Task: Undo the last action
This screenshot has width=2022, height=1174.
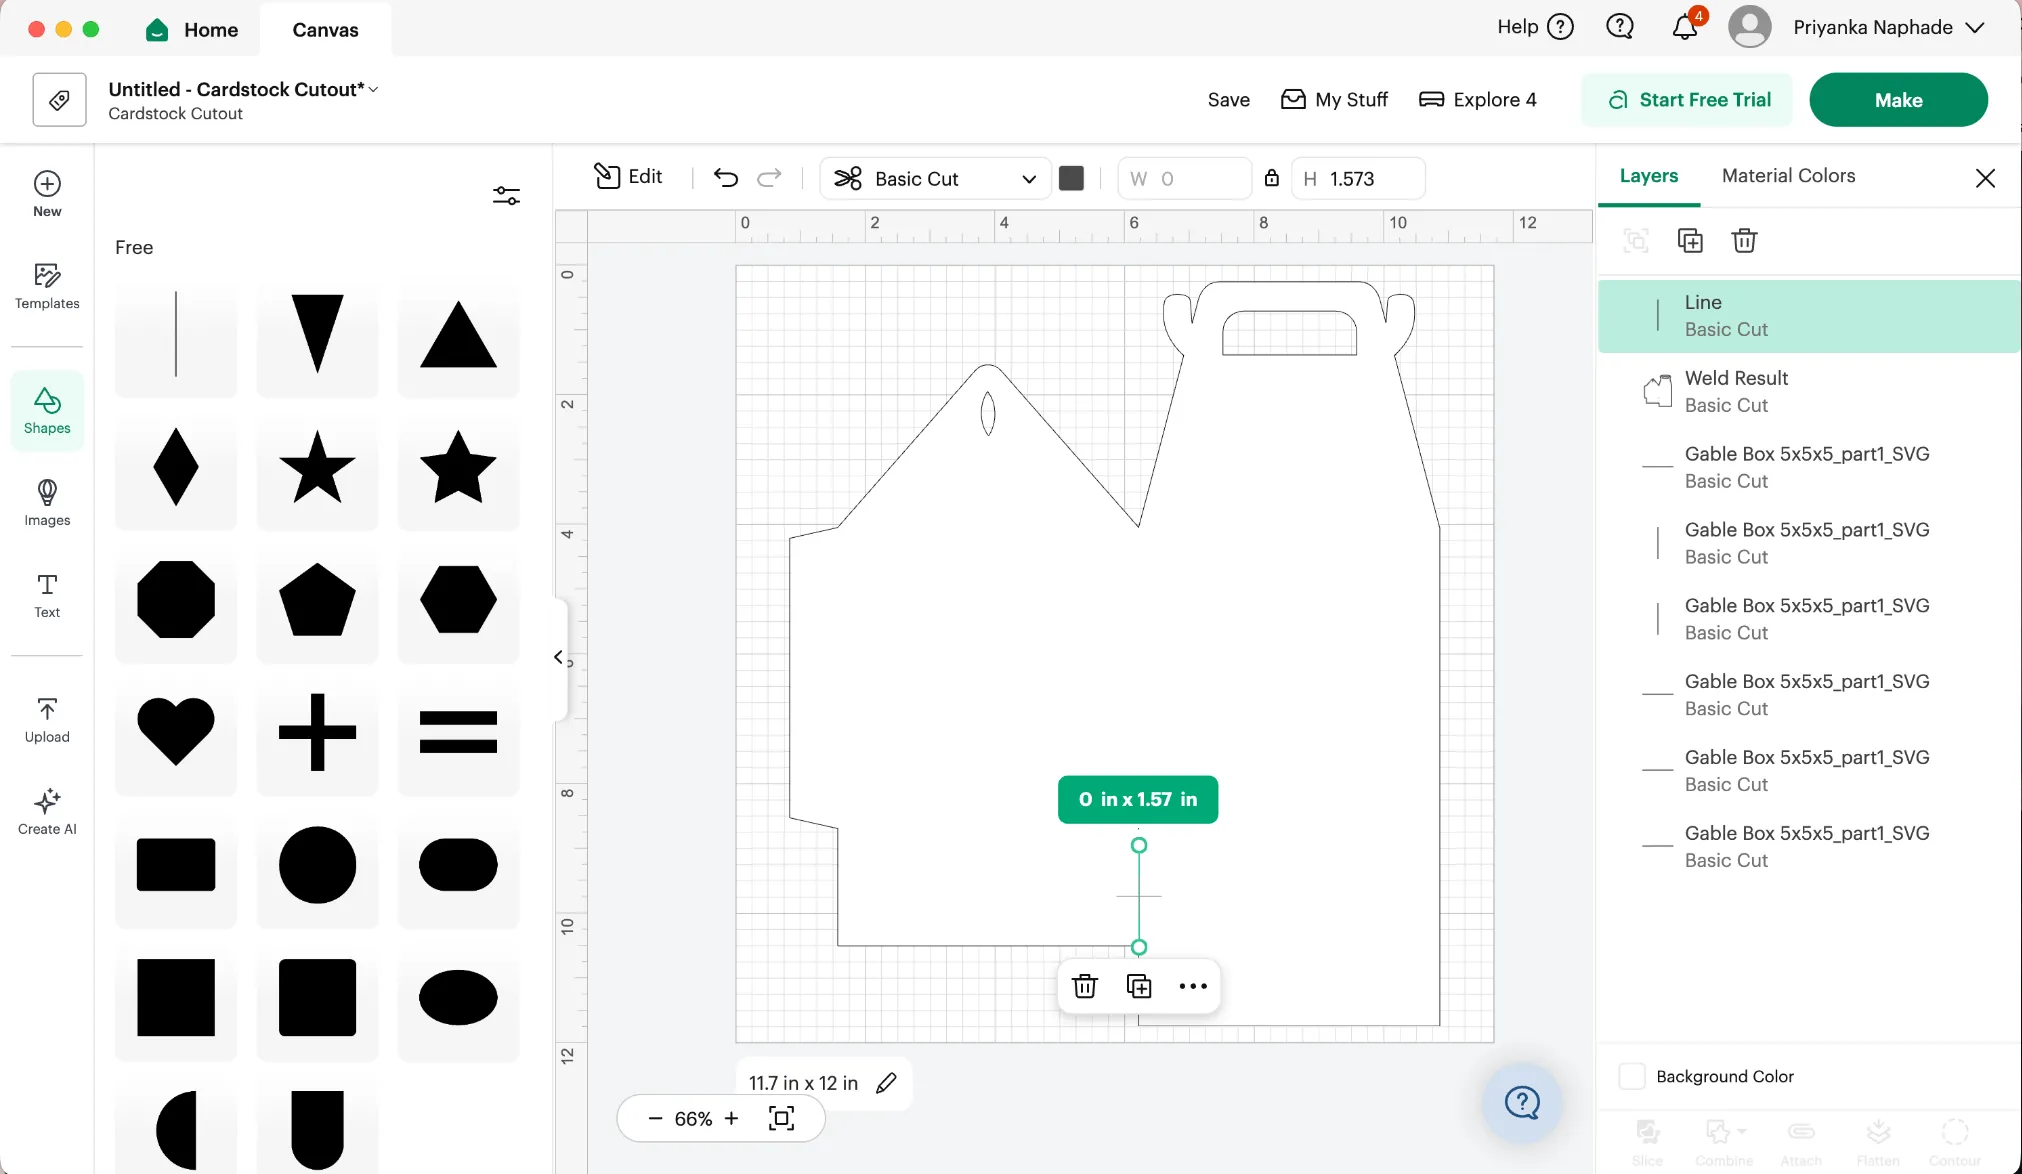Action: click(726, 178)
